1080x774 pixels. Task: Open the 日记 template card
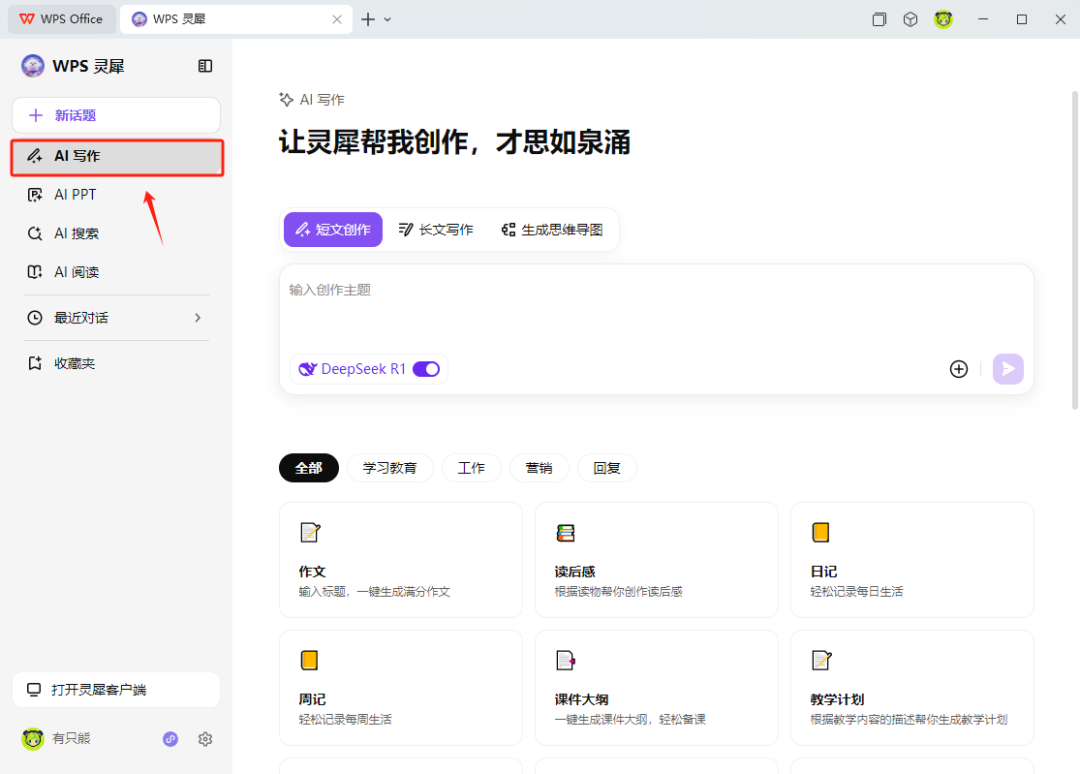coord(912,560)
